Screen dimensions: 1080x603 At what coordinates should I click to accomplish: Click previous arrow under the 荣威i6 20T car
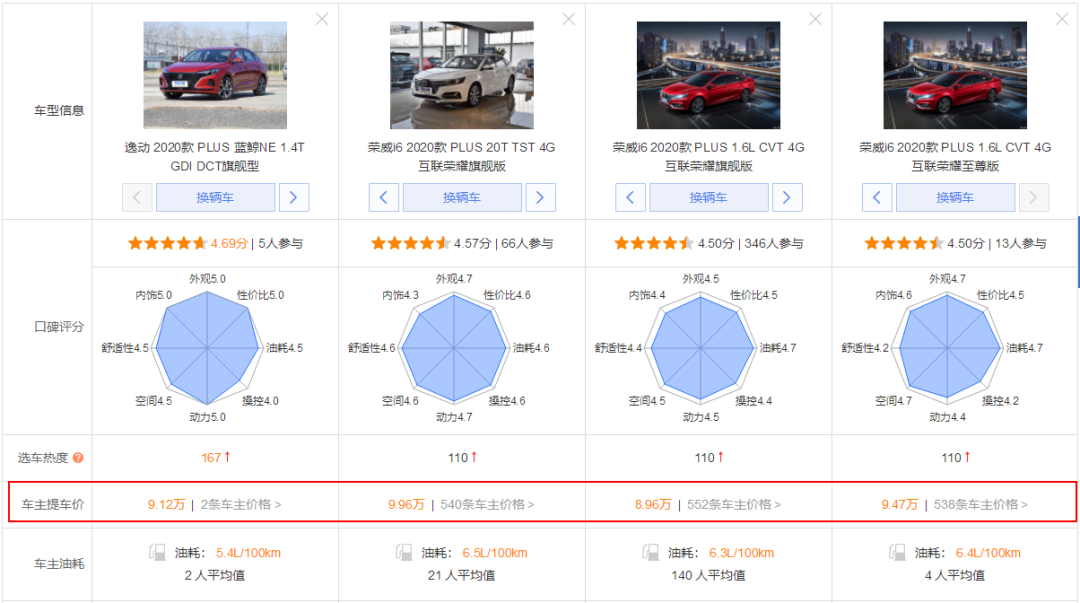[384, 197]
